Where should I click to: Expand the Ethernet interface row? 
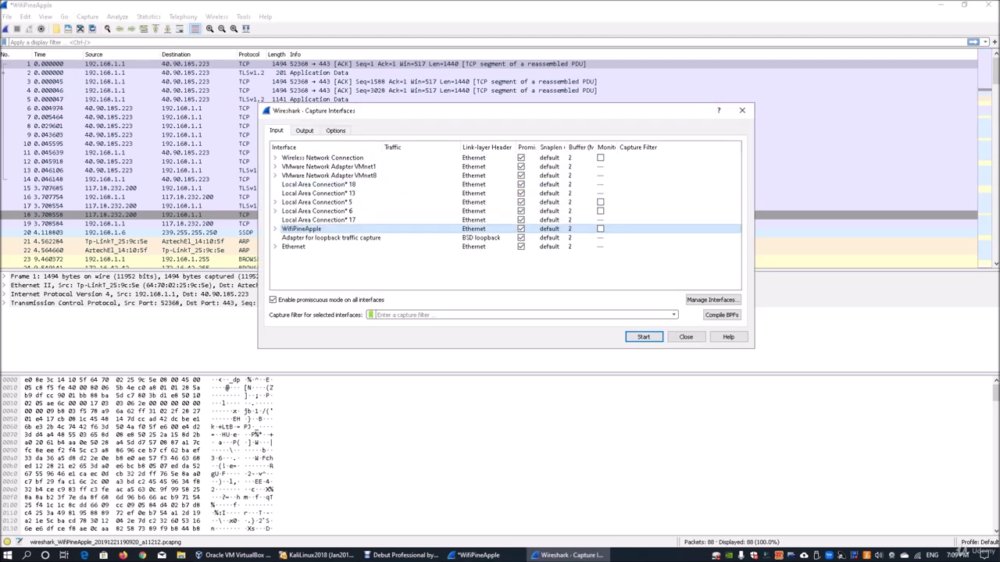276,246
